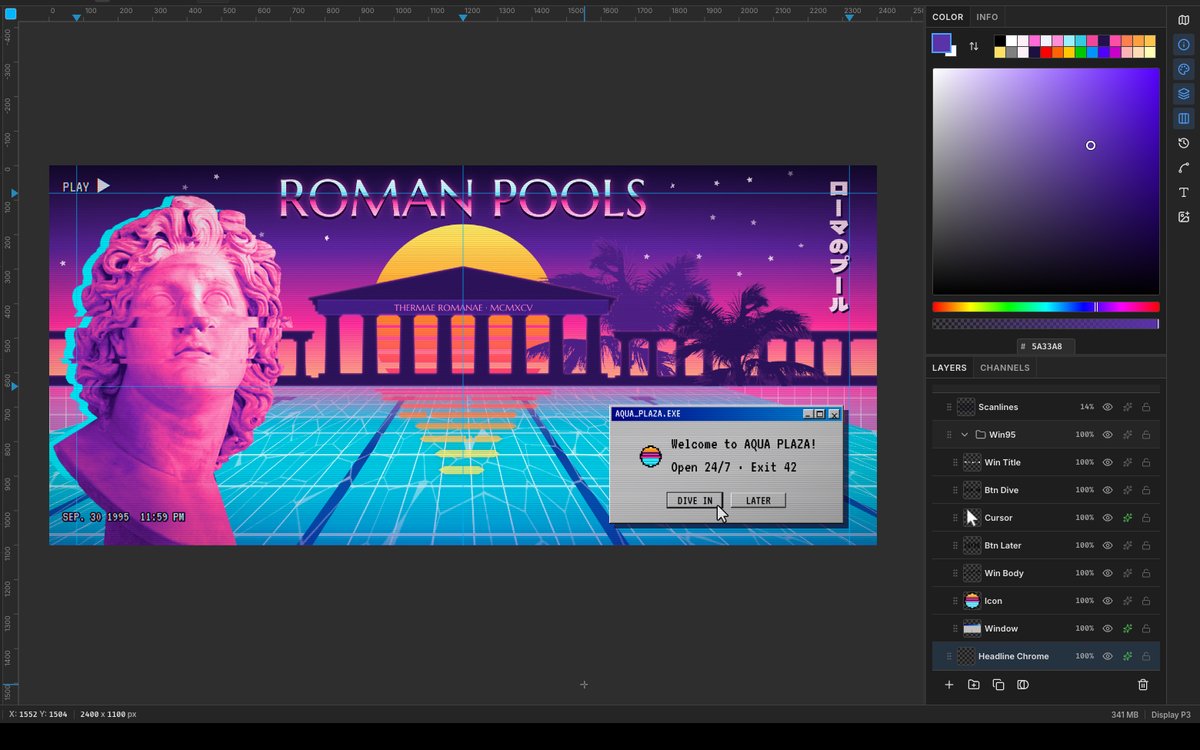
Task: Click the PLAY label on canvas
Action: (x=76, y=187)
